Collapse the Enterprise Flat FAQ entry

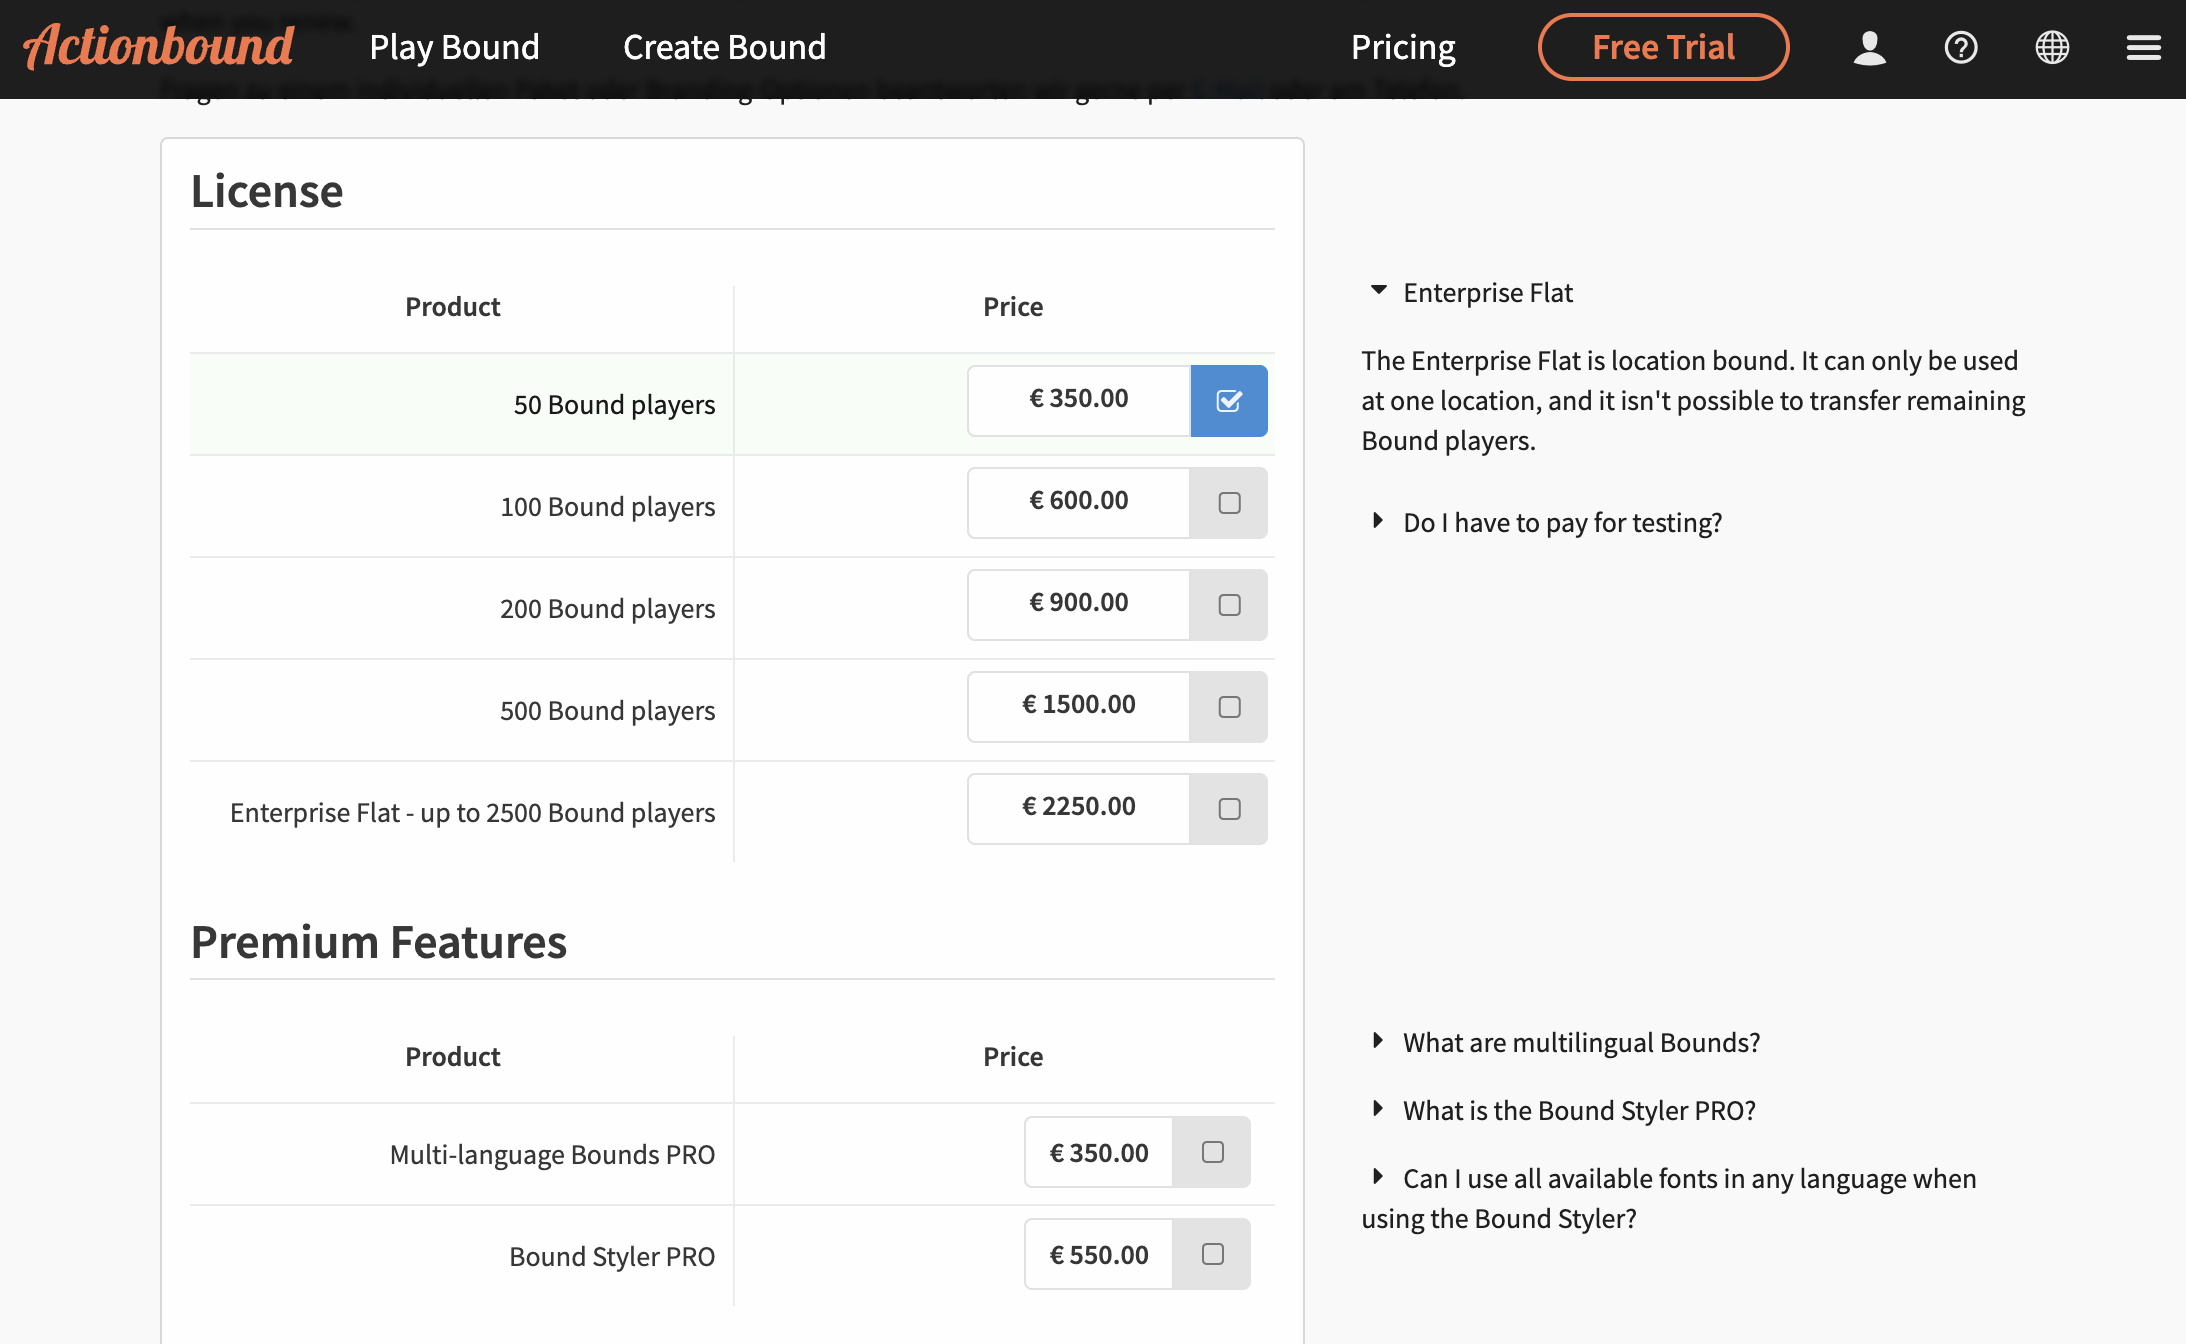click(1472, 292)
